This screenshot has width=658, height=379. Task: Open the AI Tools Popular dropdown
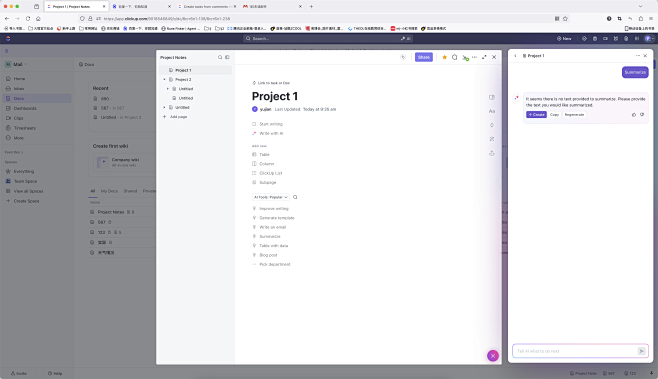(x=270, y=197)
